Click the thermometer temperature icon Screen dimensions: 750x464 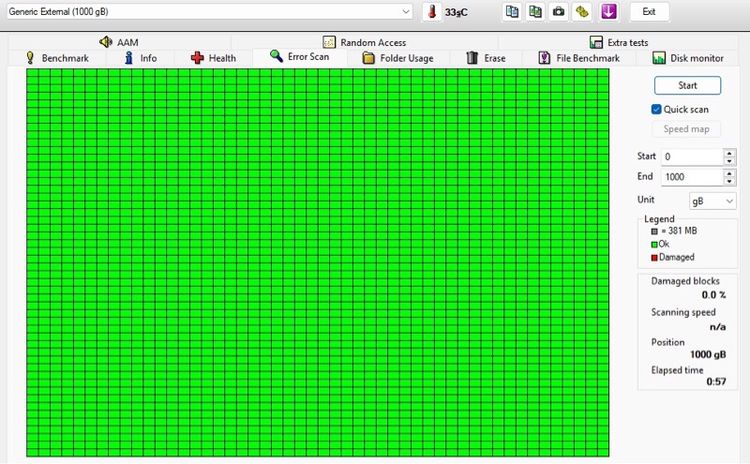pos(432,12)
